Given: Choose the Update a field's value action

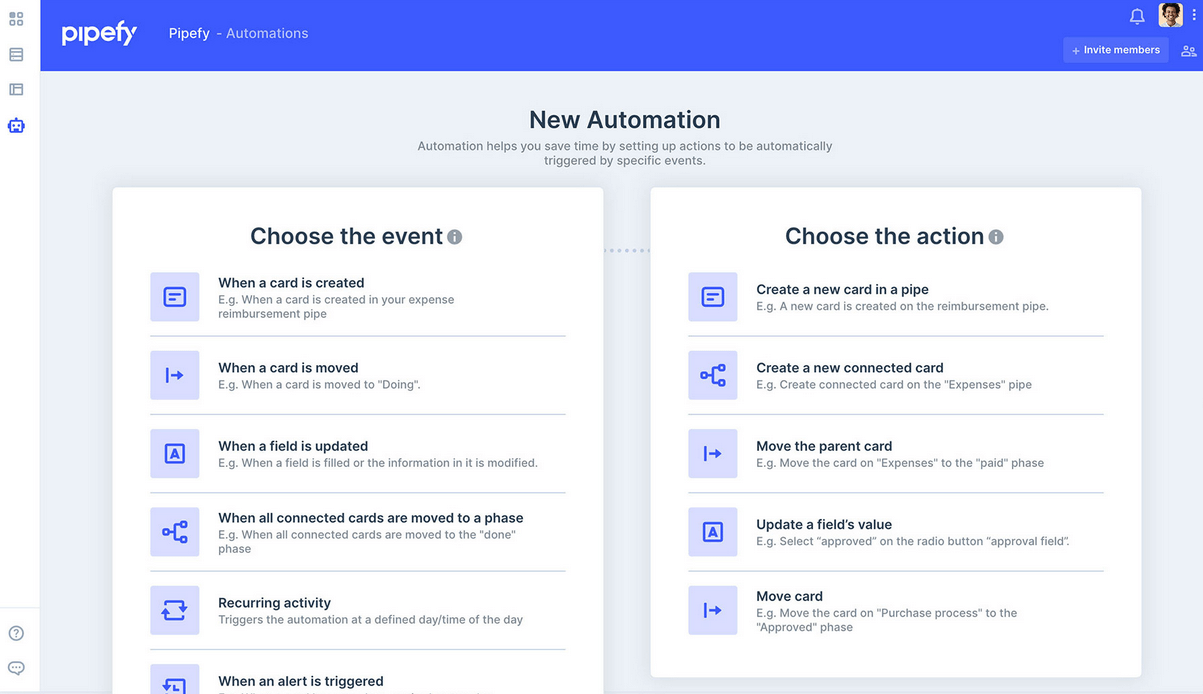Looking at the screenshot, I should click(896, 532).
